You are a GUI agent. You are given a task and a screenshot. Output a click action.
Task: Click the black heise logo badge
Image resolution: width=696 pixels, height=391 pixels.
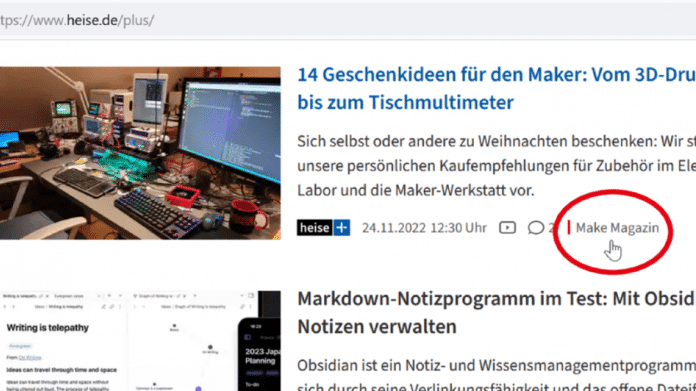(x=315, y=228)
